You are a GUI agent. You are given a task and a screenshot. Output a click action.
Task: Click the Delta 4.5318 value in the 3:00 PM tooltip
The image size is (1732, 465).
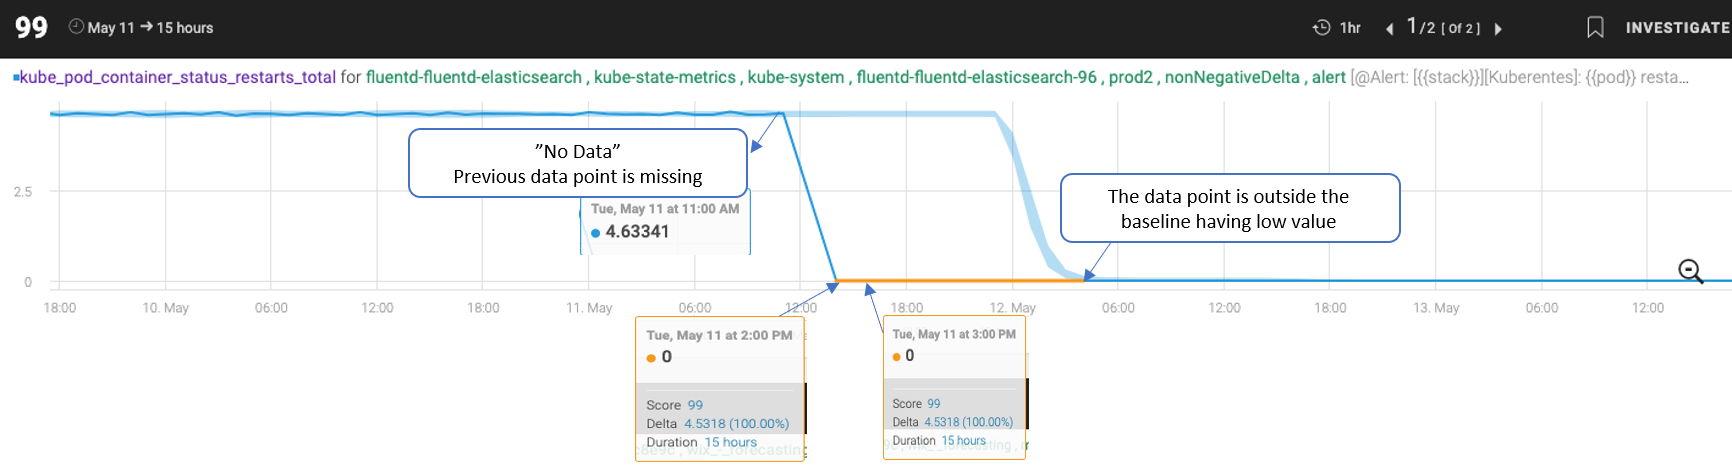tap(968, 422)
